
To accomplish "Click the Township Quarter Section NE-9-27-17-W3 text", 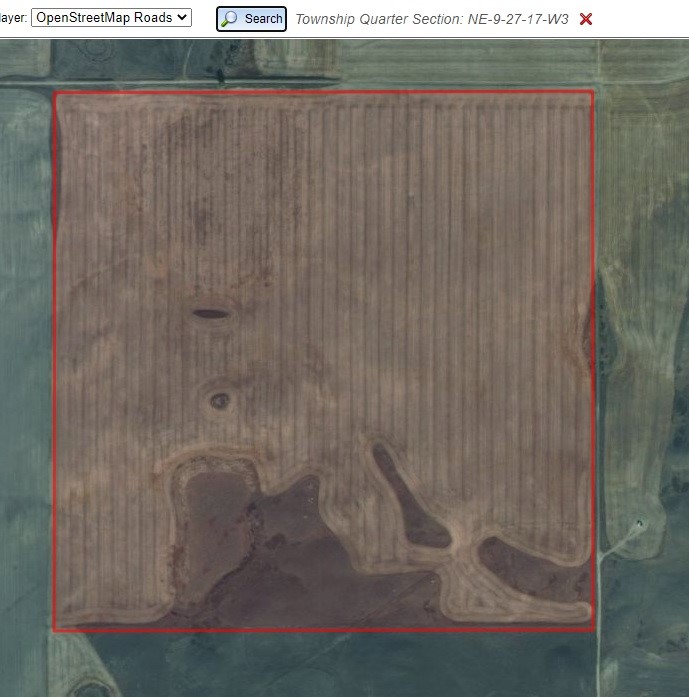I will click(432, 19).
